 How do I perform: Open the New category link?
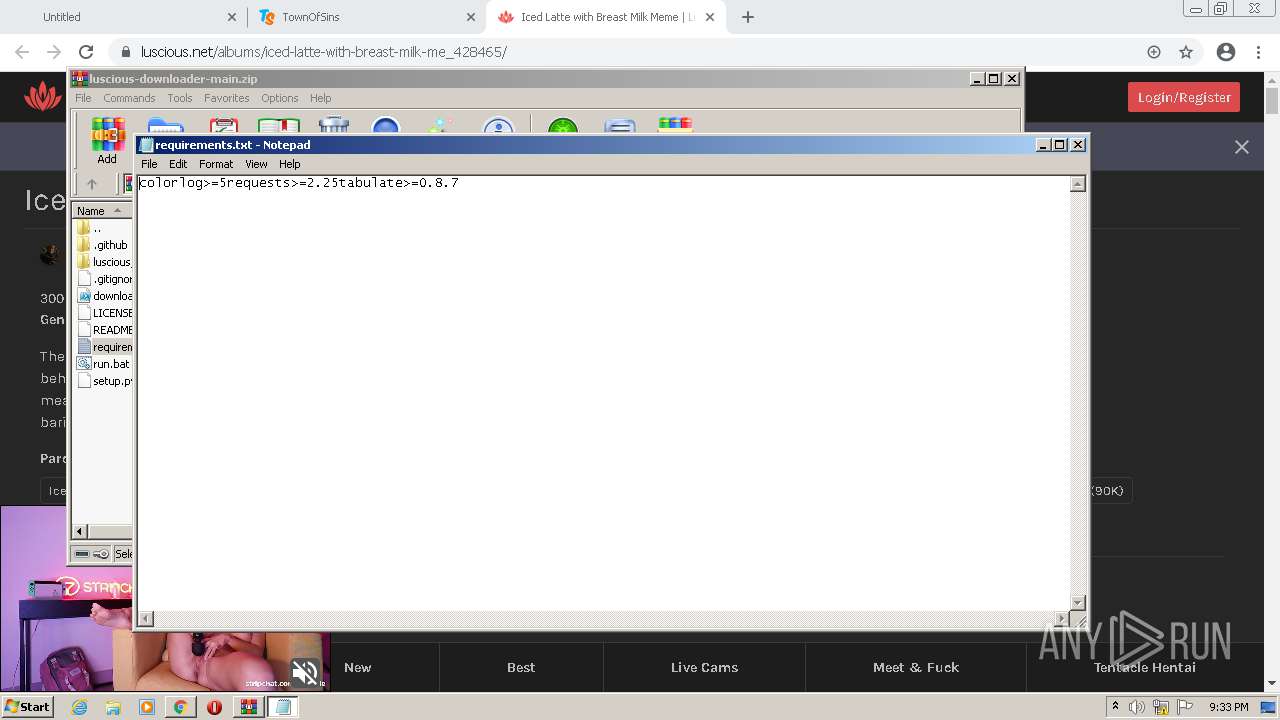point(357,667)
